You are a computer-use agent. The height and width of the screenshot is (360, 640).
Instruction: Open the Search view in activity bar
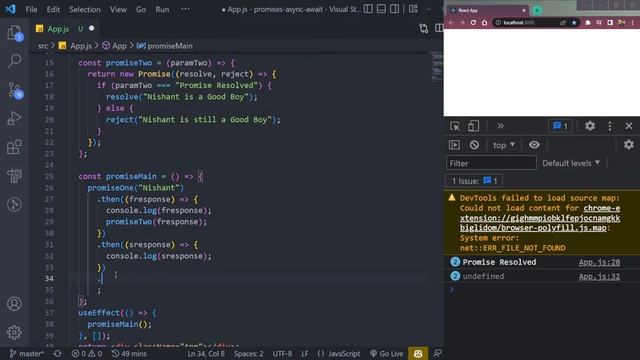tap(14, 60)
